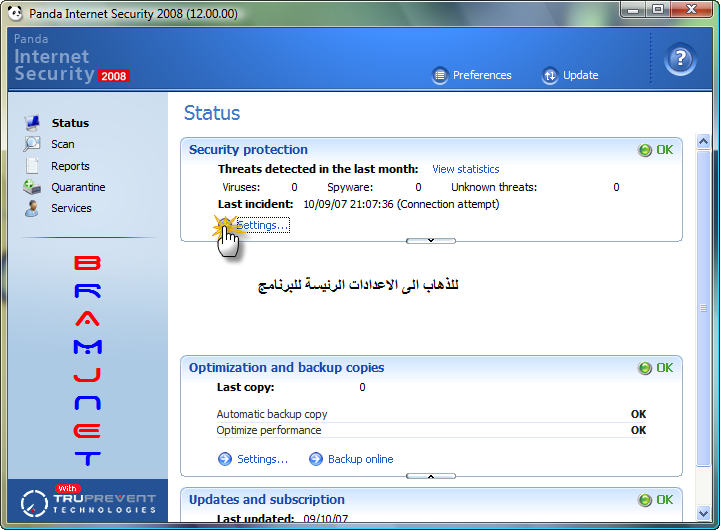Click the Quarantine icon
Image resolution: width=720 pixels, height=530 pixels.
[32, 186]
